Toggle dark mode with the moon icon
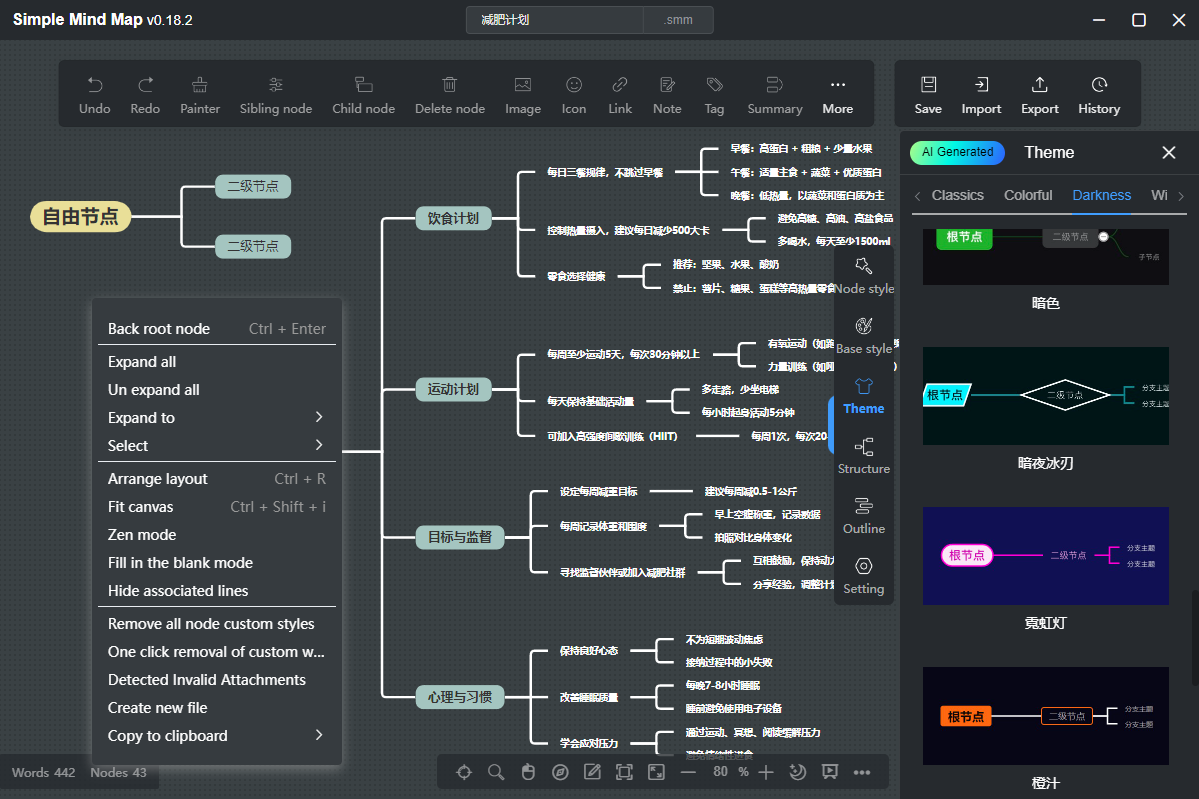1199x799 pixels. (798, 772)
